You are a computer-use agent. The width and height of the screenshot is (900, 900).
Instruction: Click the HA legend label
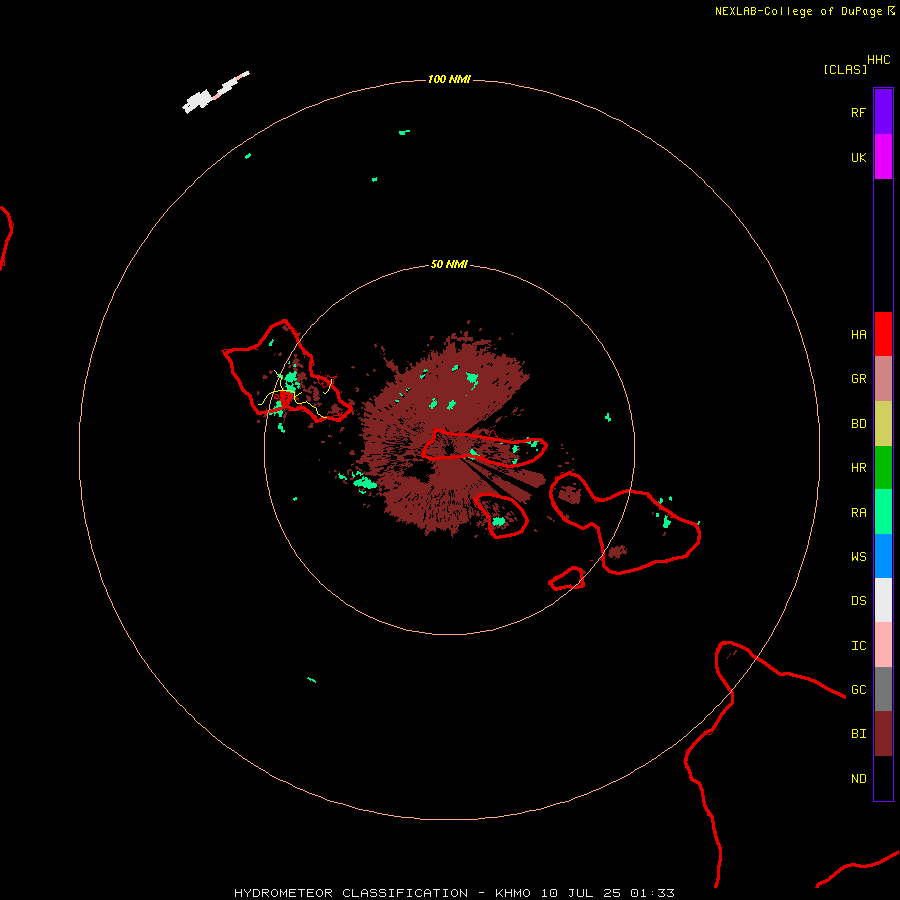click(x=858, y=334)
